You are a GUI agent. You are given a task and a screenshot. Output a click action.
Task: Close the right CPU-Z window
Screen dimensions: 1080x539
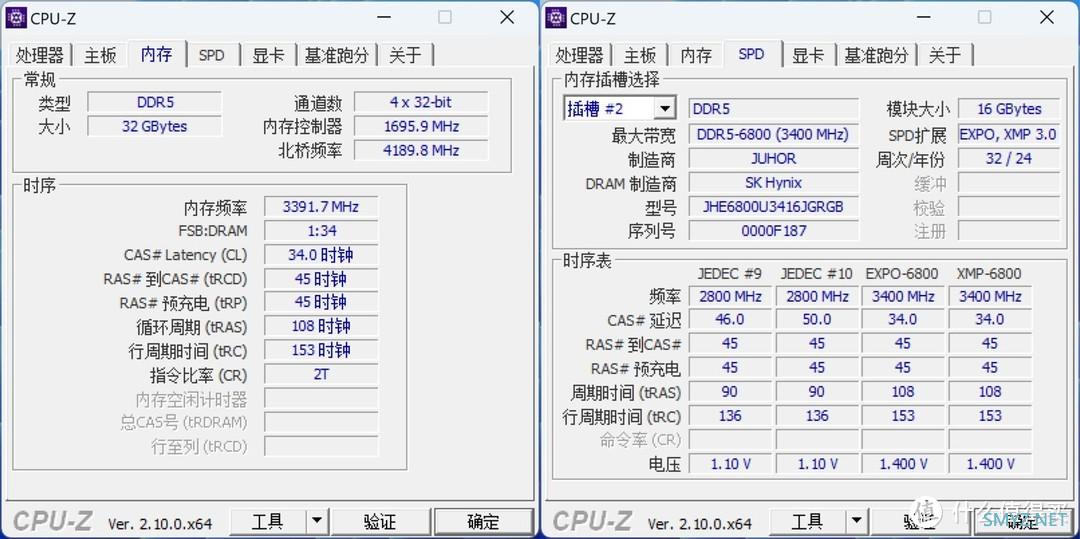tap(1046, 17)
